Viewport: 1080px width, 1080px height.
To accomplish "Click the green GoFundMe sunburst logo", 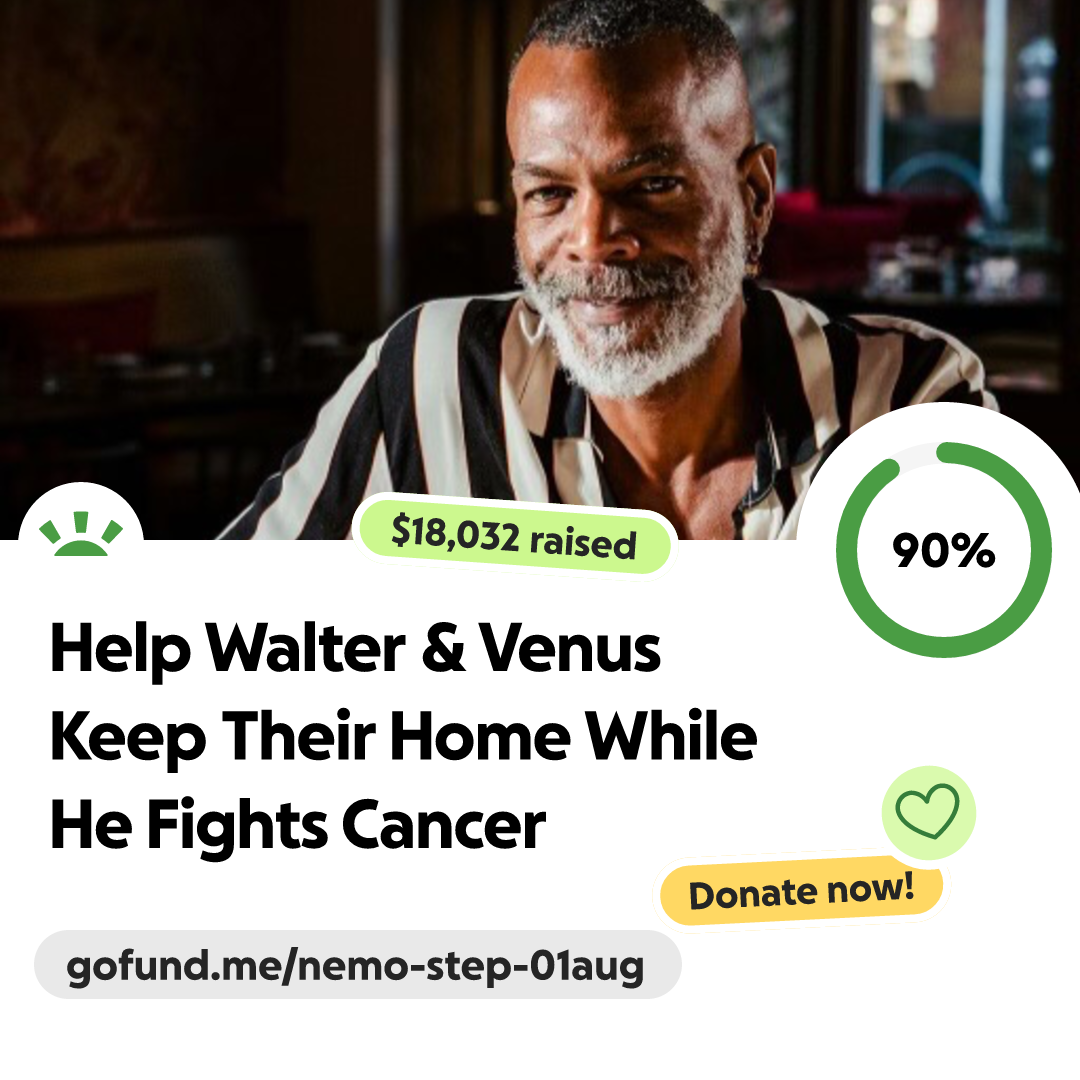I will click(x=81, y=534).
